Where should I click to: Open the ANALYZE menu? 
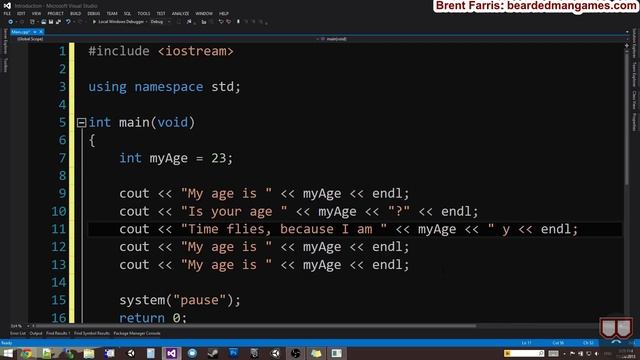point(180,13)
